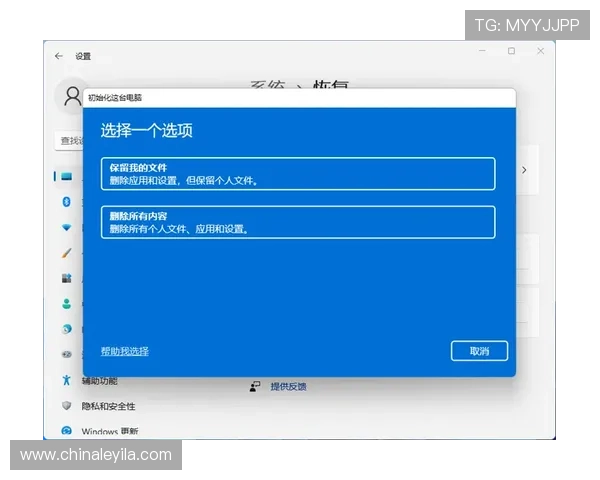Maximize the Settings window
This screenshot has width=600, height=480.
(511, 51)
